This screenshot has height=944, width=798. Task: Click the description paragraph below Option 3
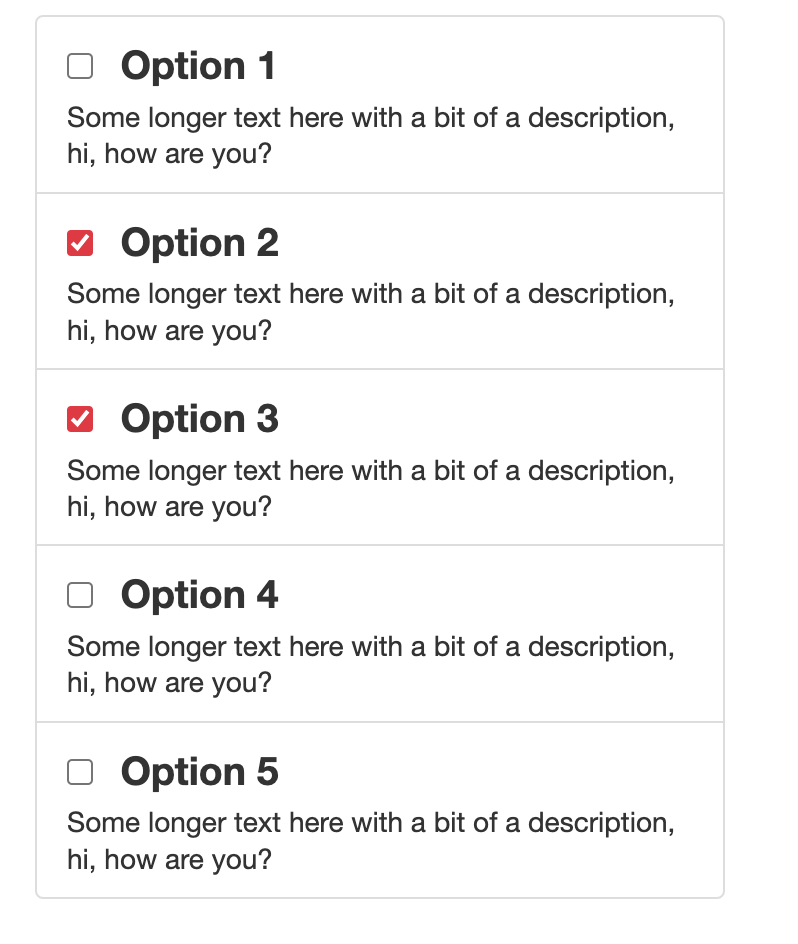370,488
